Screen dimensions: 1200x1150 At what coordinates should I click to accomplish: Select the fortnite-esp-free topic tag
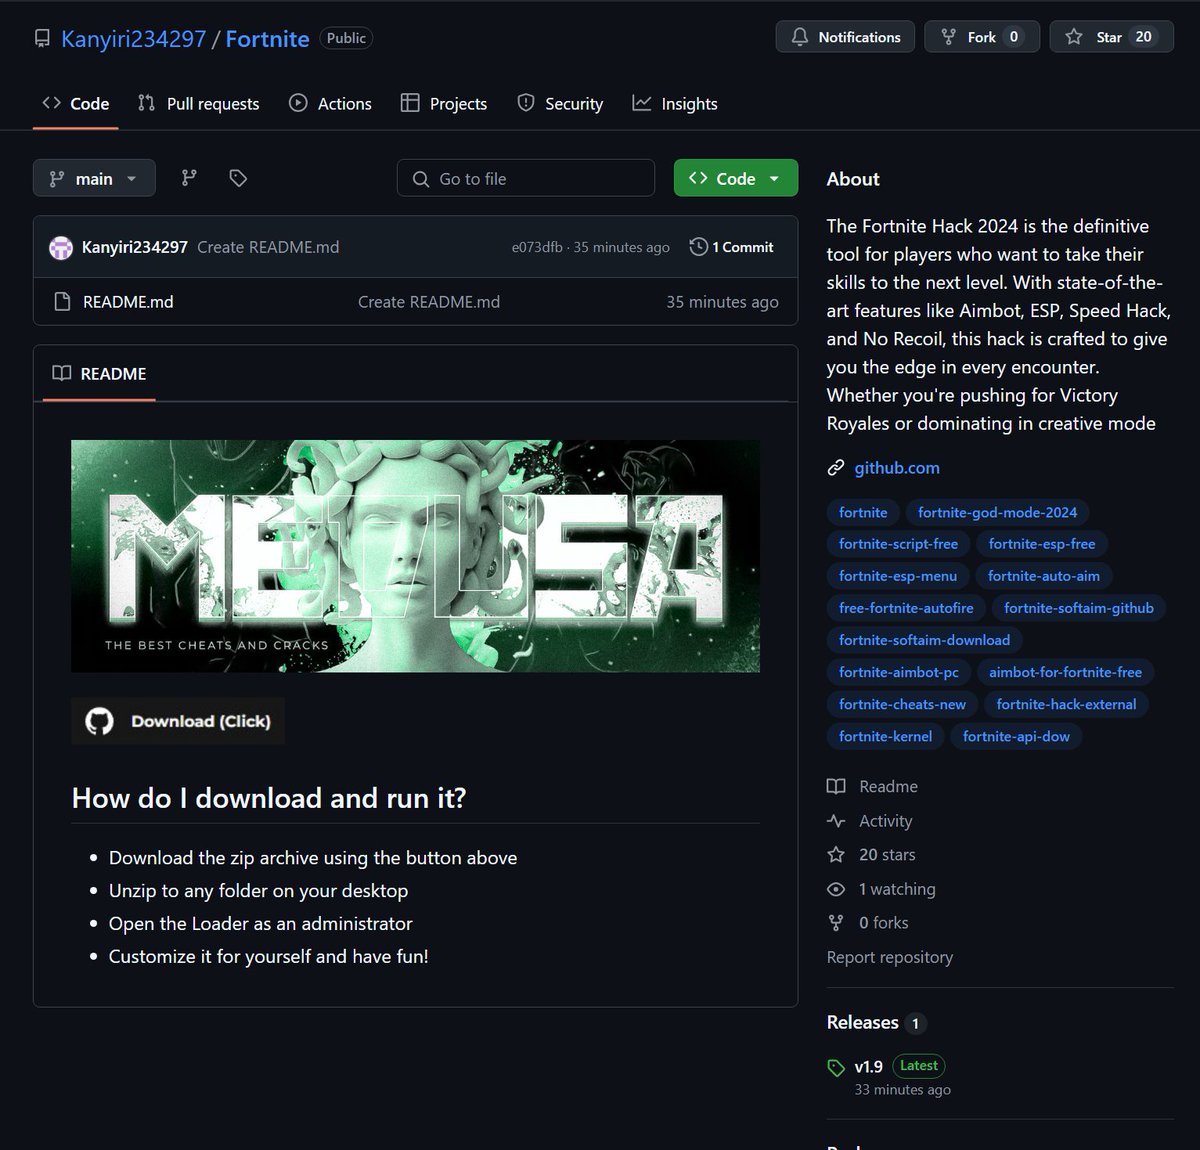click(1042, 544)
